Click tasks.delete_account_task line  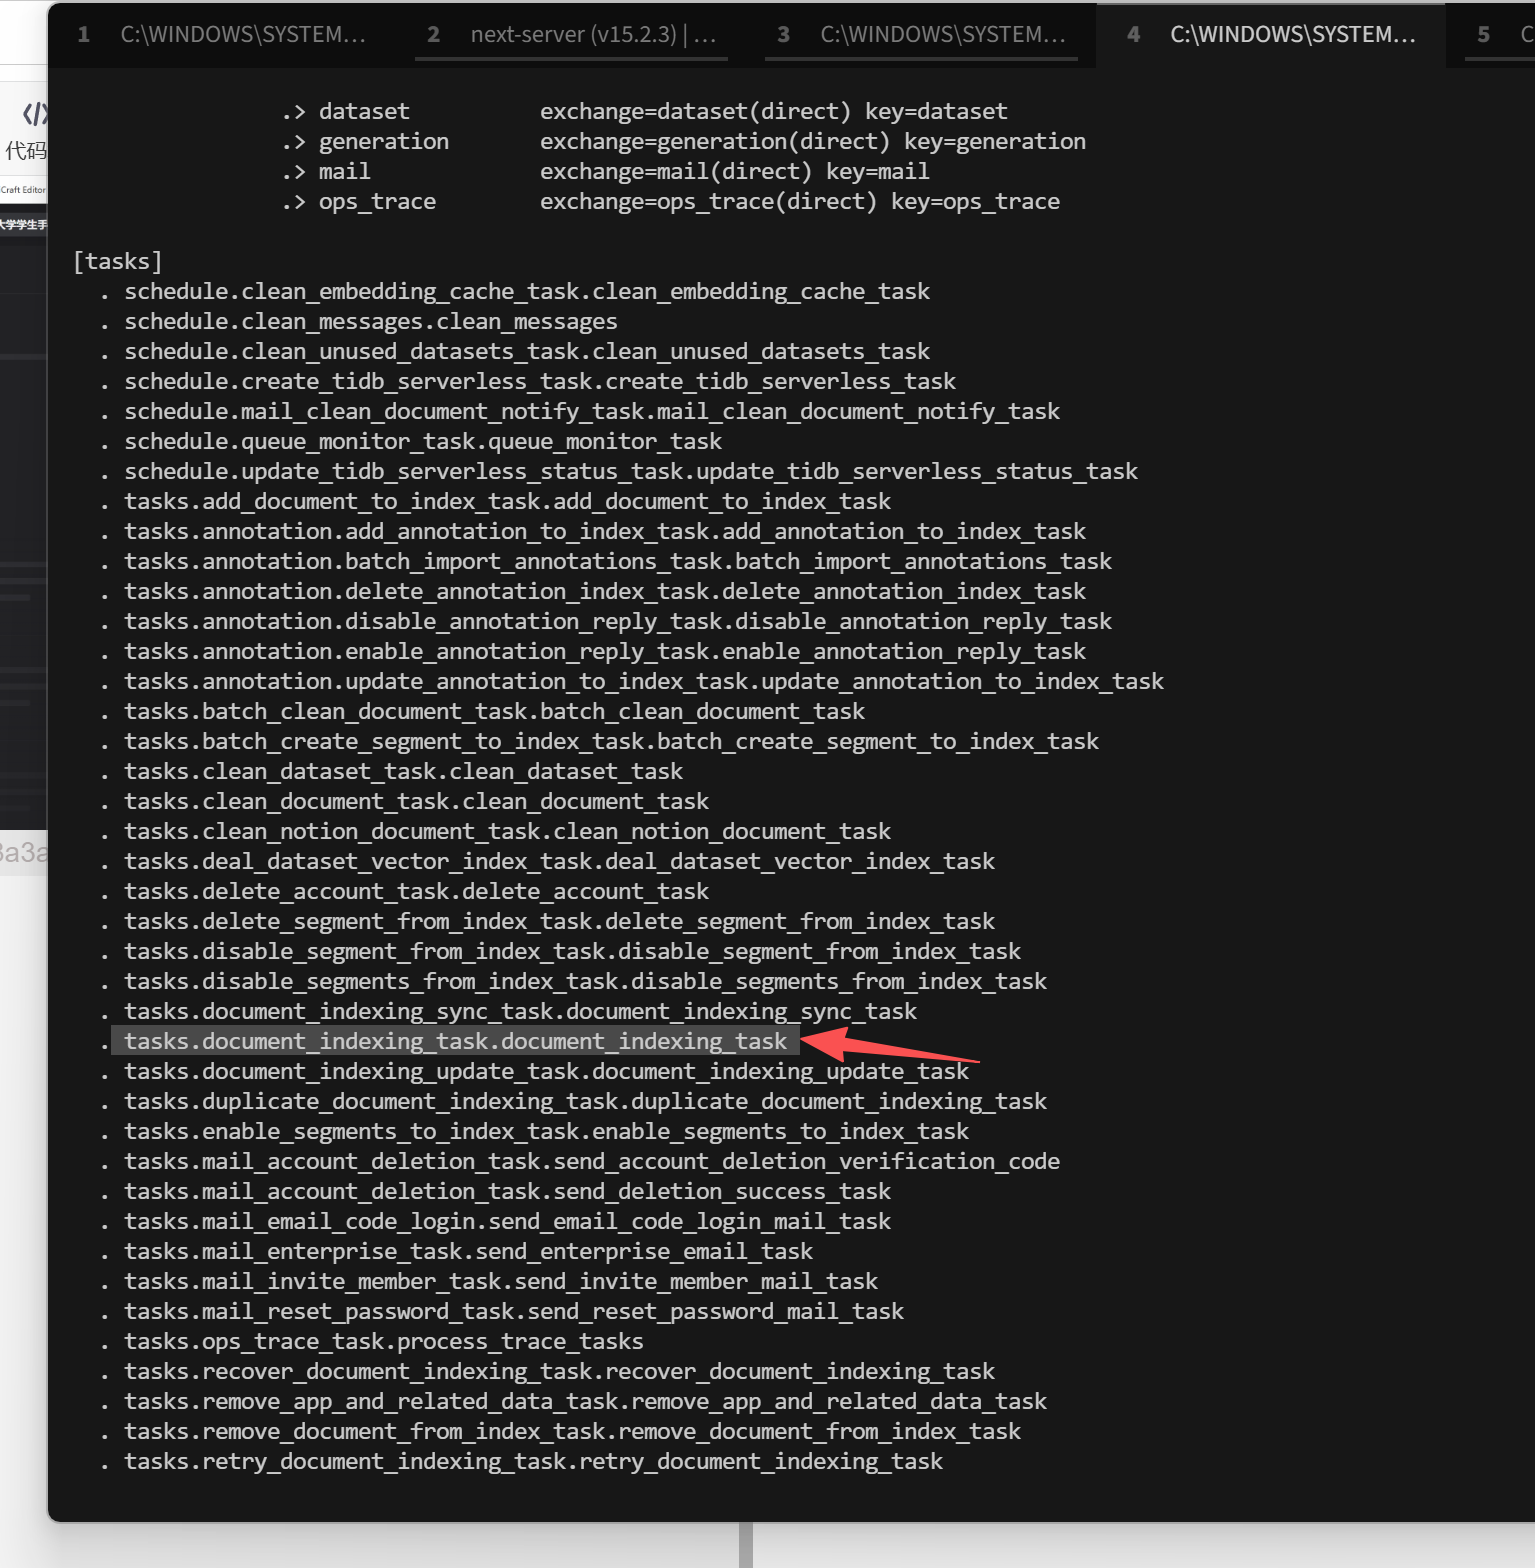pyautogui.click(x=416, y=891)
